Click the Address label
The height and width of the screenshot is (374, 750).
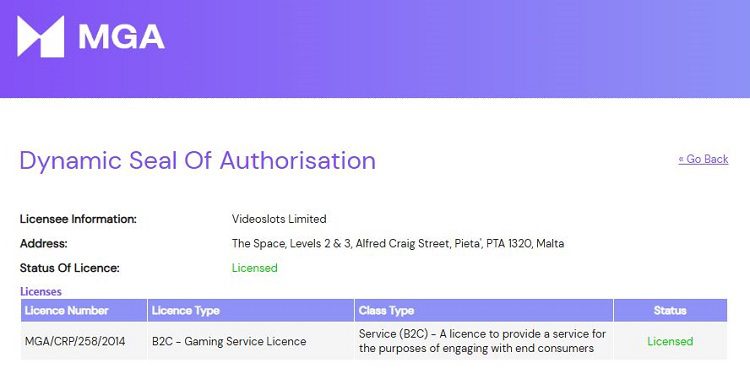click(44, 244)
